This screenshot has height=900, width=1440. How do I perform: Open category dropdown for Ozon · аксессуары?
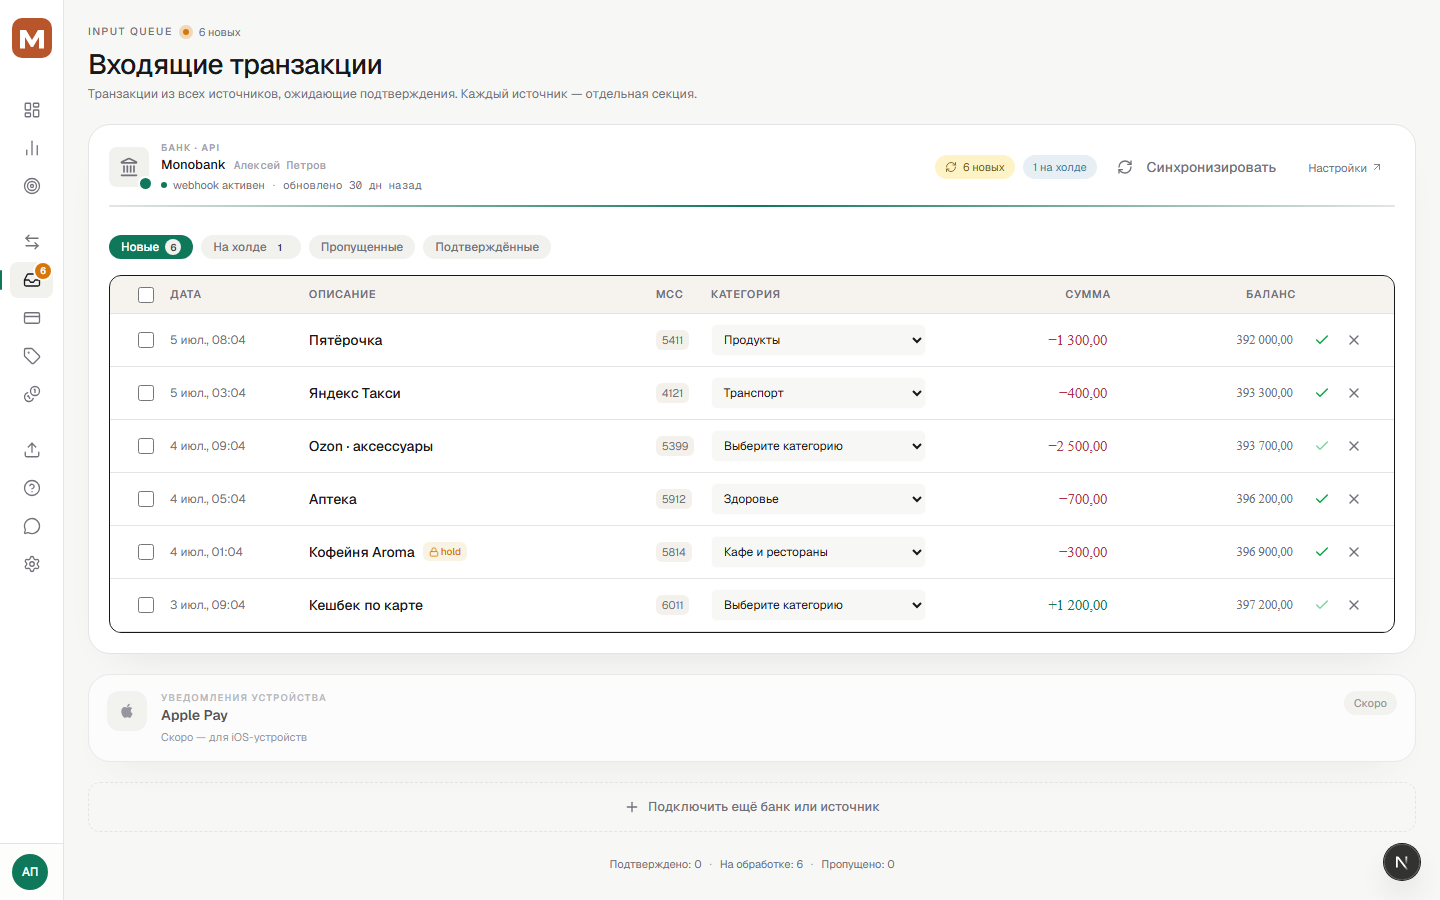coord(818,446)
